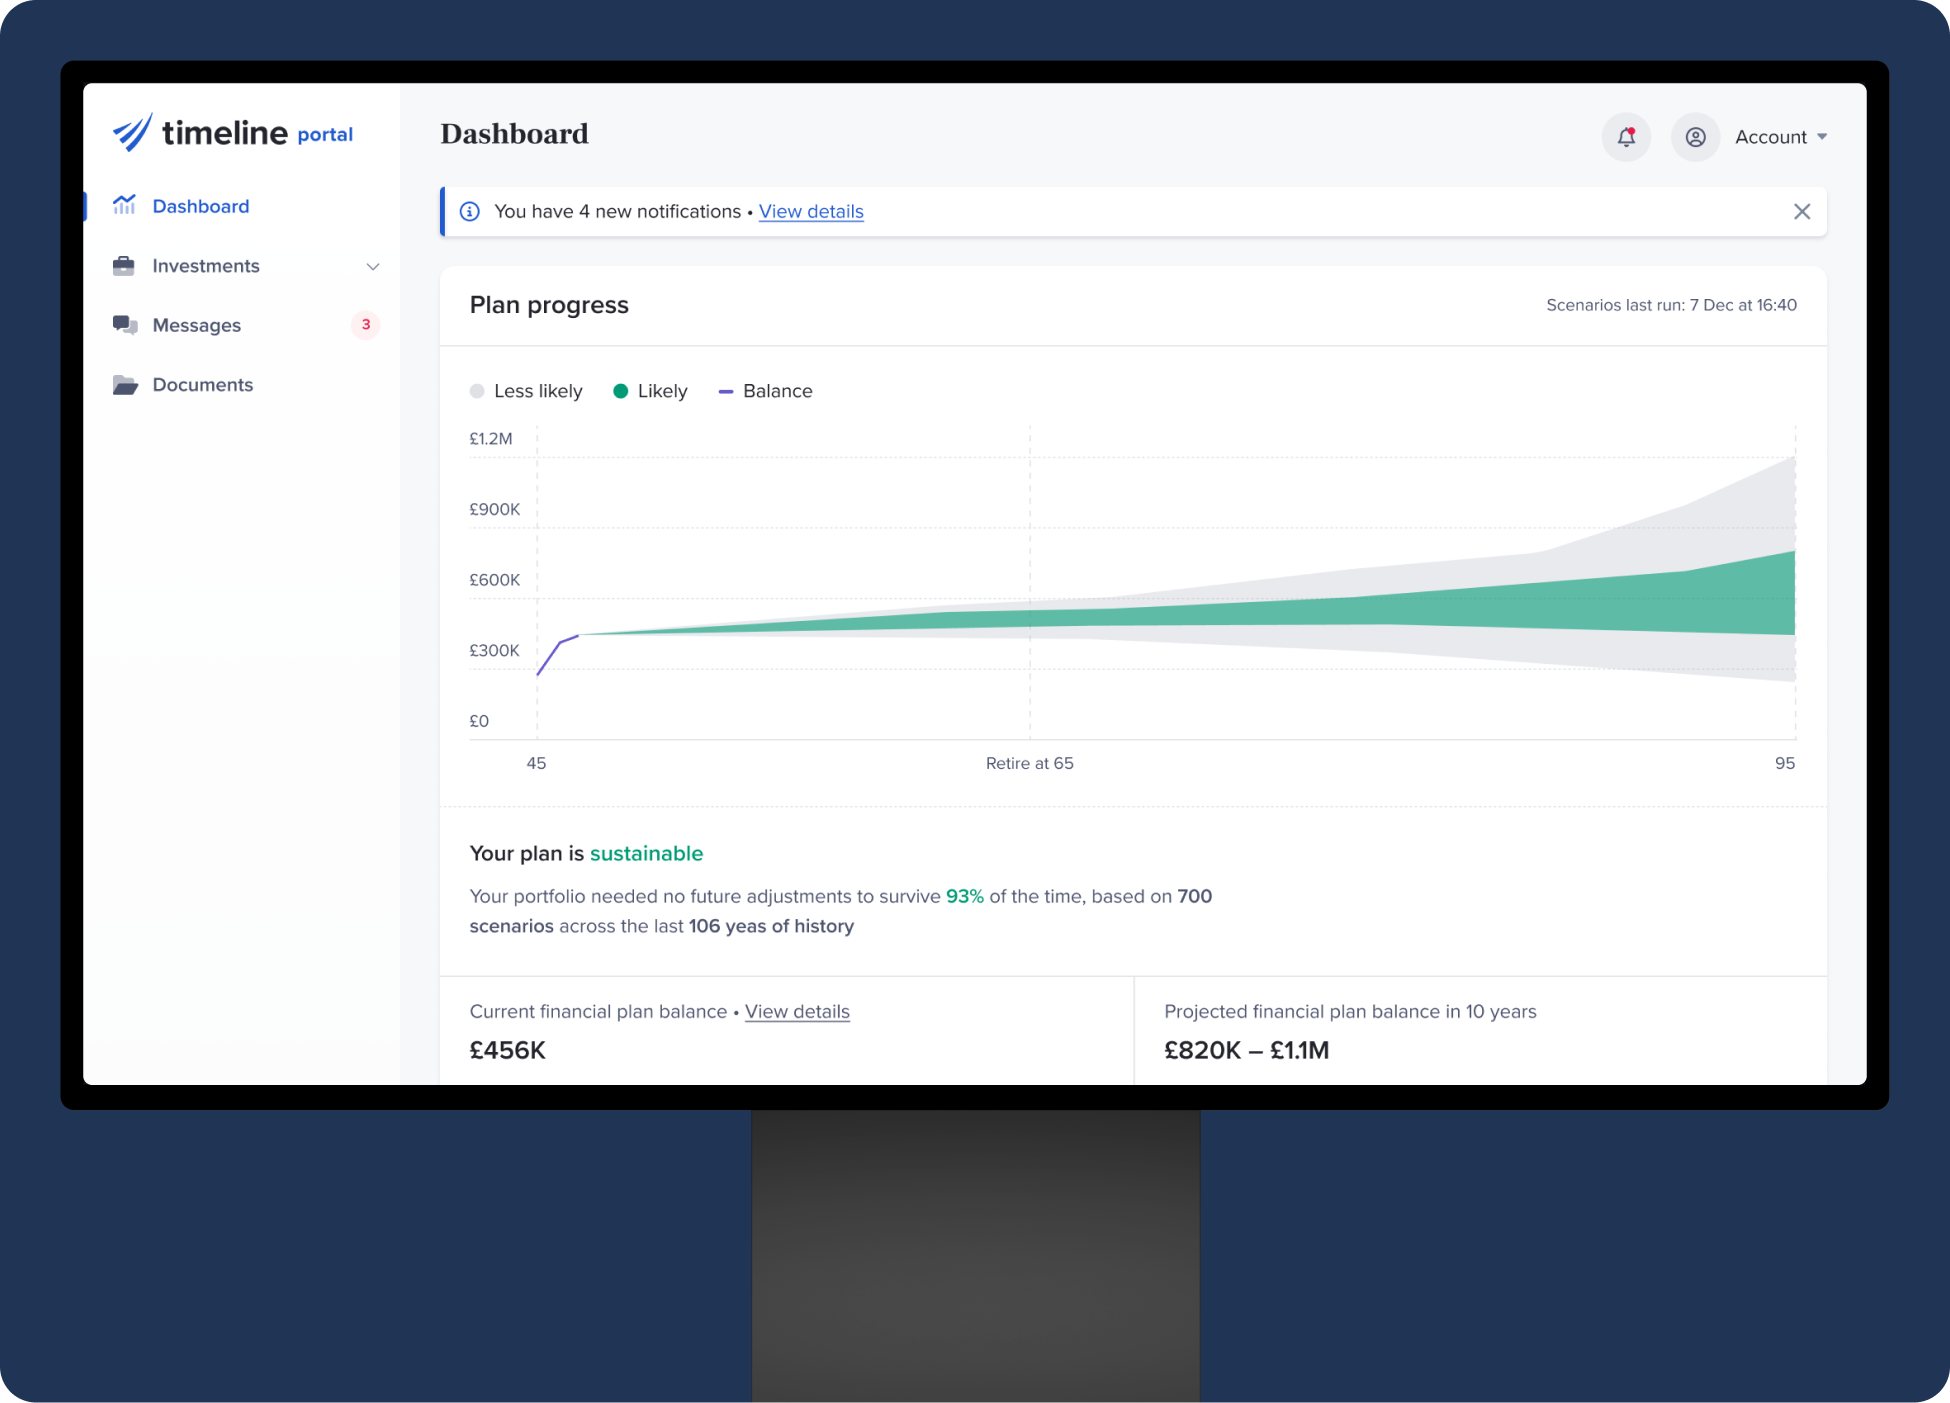
Task: Dismiss the notifications banner with X
Action: pos(1803,211)
